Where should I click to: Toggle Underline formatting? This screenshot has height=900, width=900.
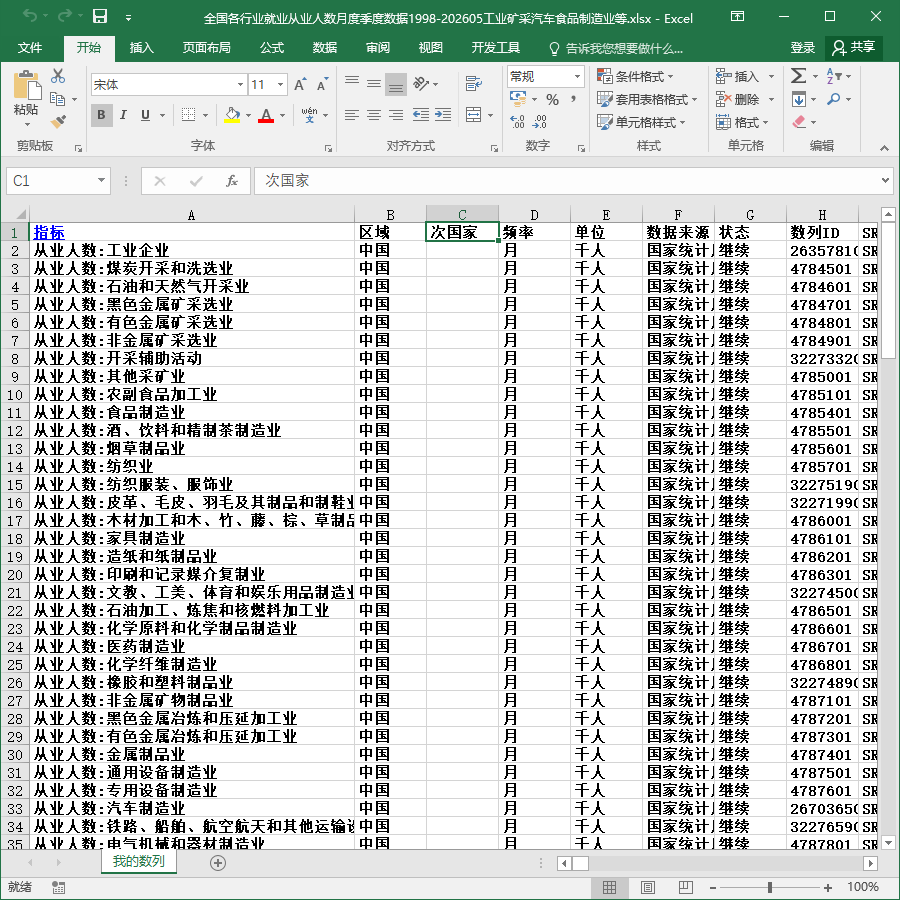tap(145, 115)
